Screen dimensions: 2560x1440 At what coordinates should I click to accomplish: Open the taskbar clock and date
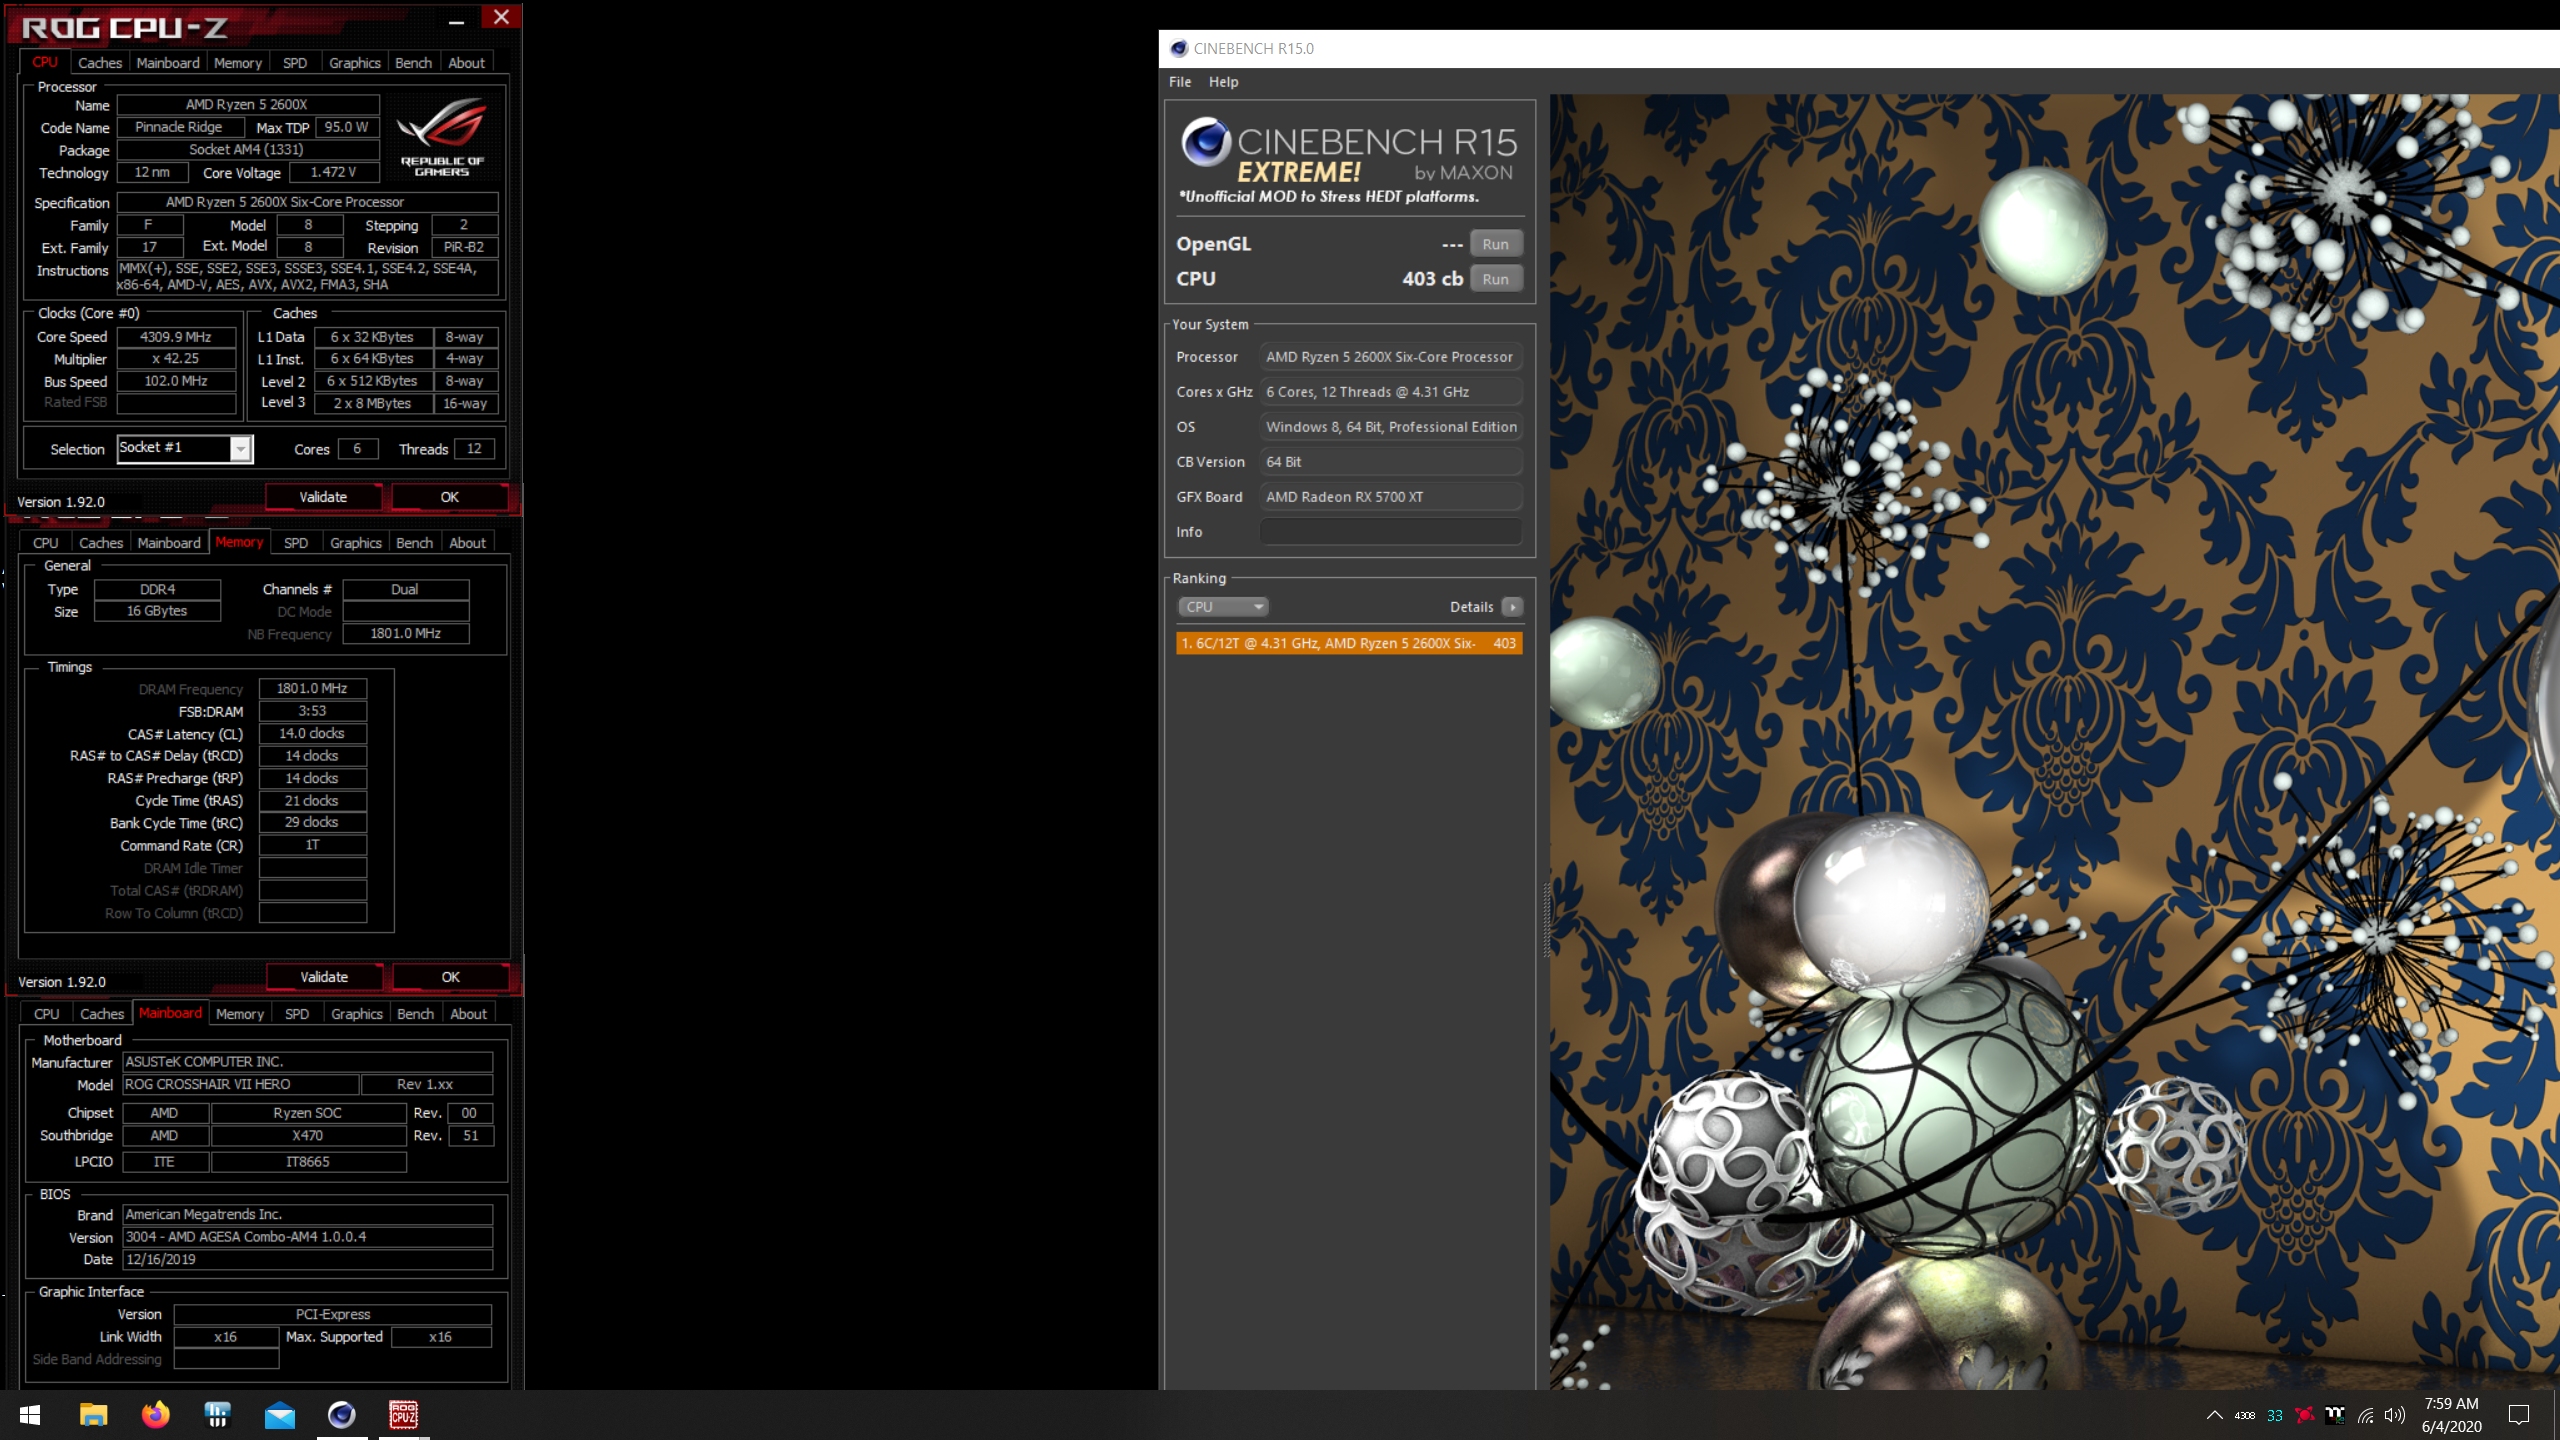[x=2451, y=1415]
